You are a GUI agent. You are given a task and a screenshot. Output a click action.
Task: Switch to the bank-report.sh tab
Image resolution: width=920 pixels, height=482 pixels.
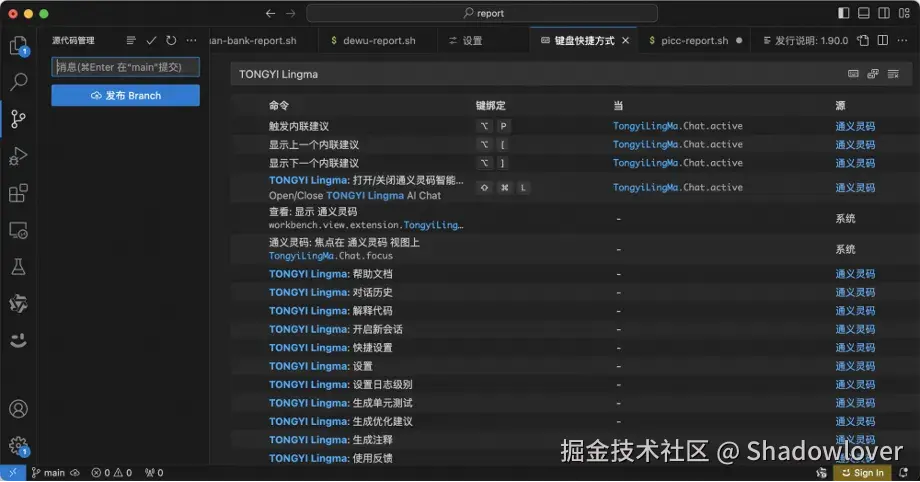[263, 41]
